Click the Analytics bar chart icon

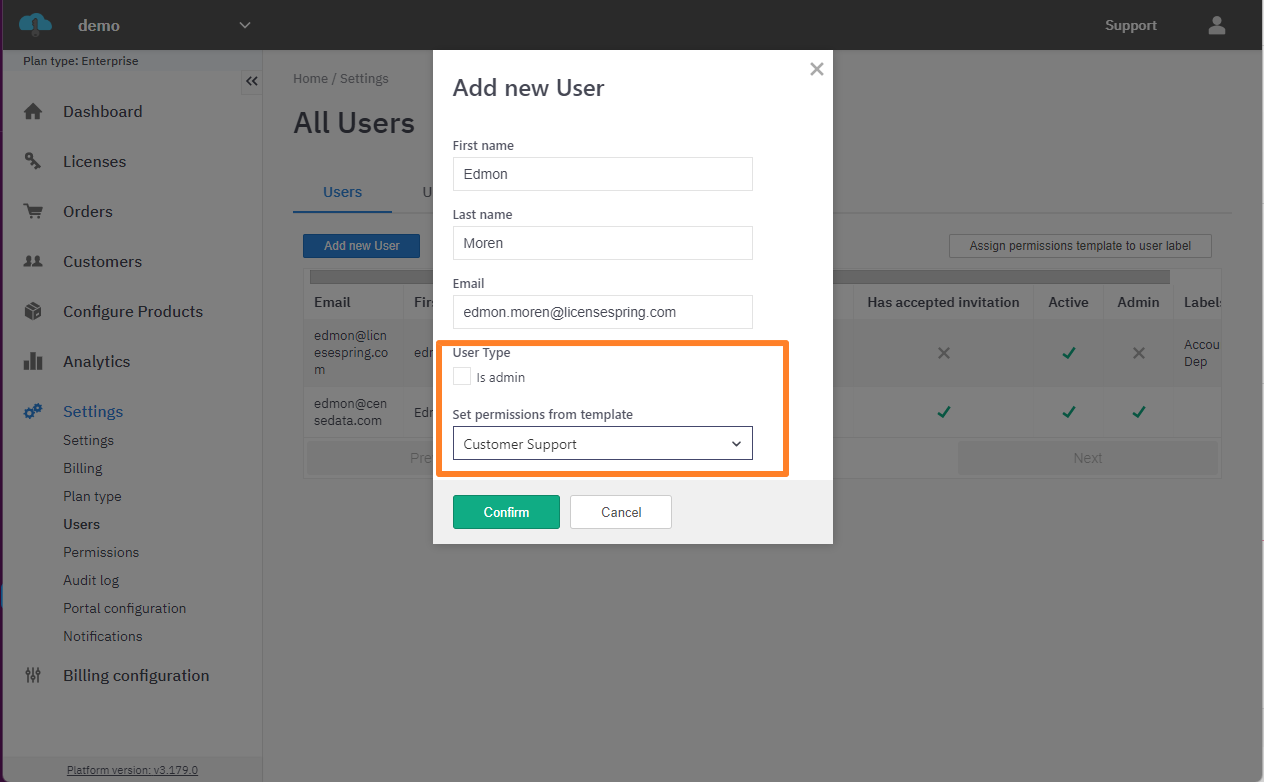33,362
